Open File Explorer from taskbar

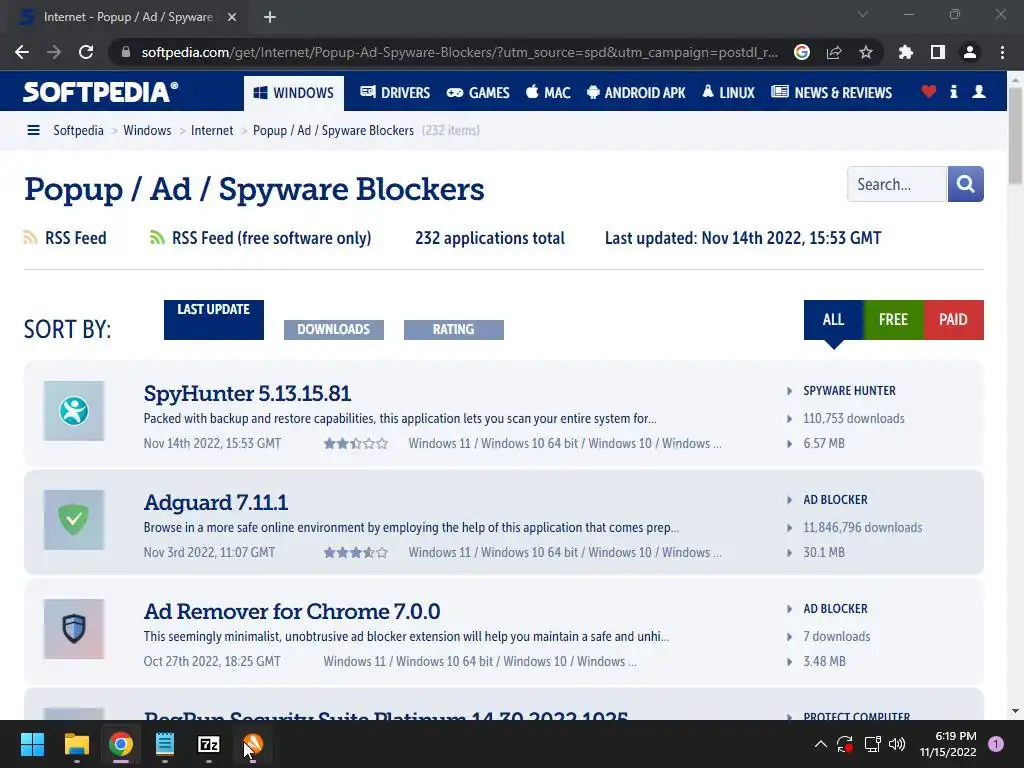76,744
